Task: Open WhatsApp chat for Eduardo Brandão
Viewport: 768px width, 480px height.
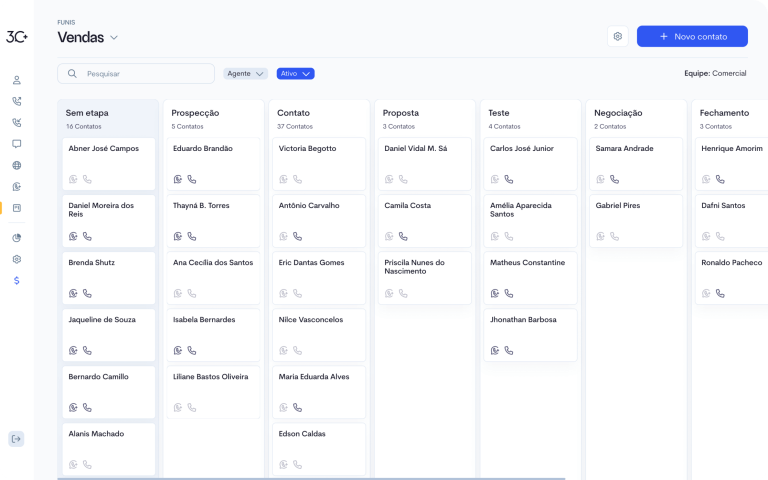Action: [178, 179]
